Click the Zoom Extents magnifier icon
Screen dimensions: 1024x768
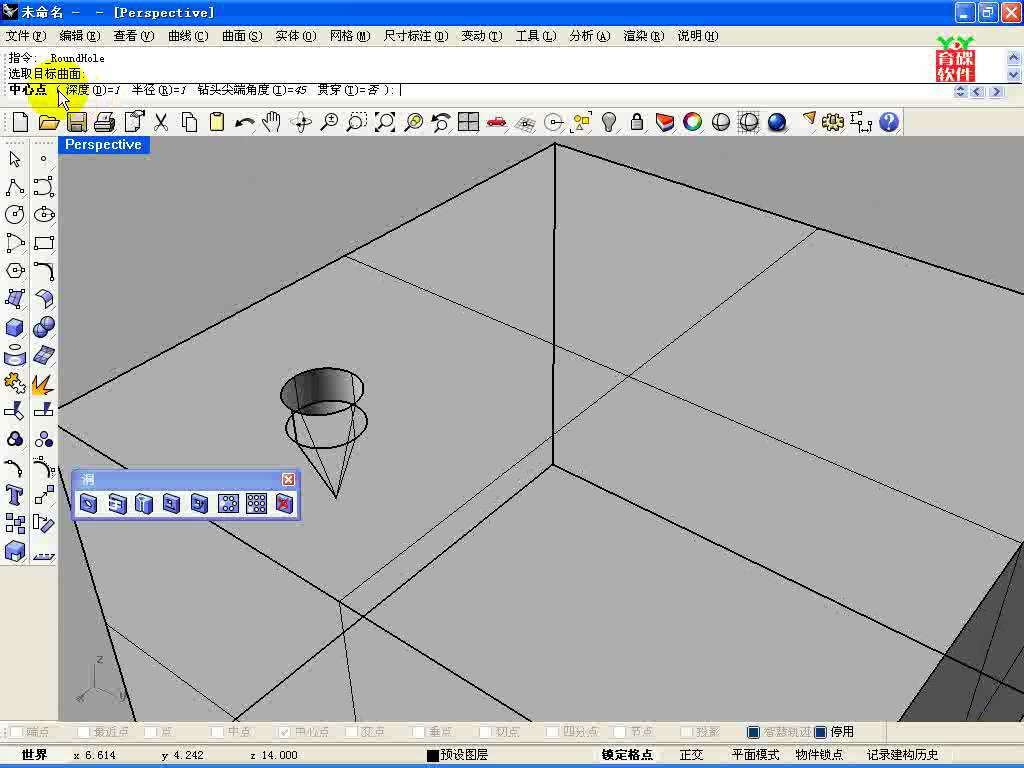(385, 122)
